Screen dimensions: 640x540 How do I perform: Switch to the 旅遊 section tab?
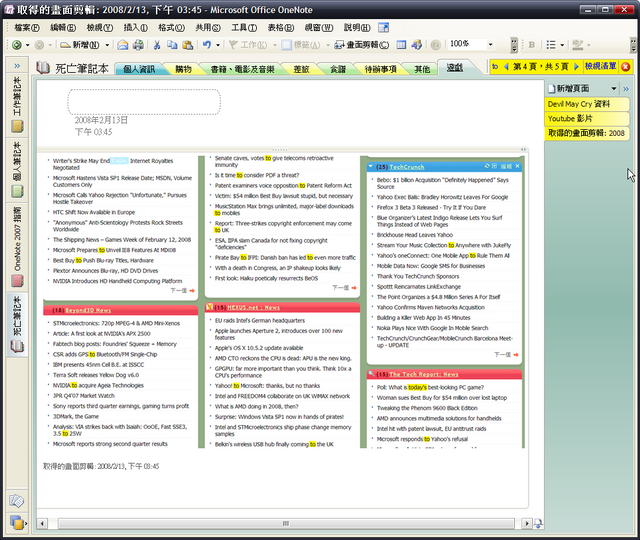click(301, 69)
